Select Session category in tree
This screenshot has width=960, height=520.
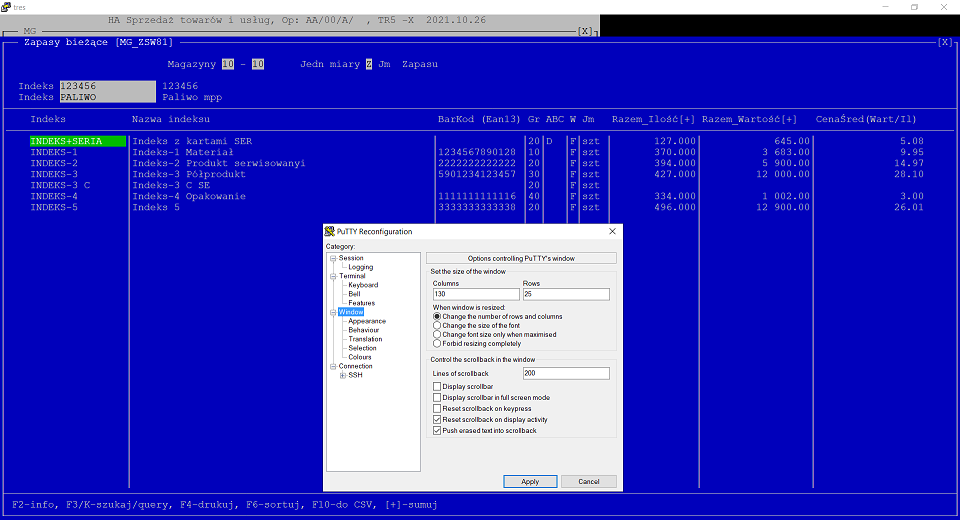351,258
